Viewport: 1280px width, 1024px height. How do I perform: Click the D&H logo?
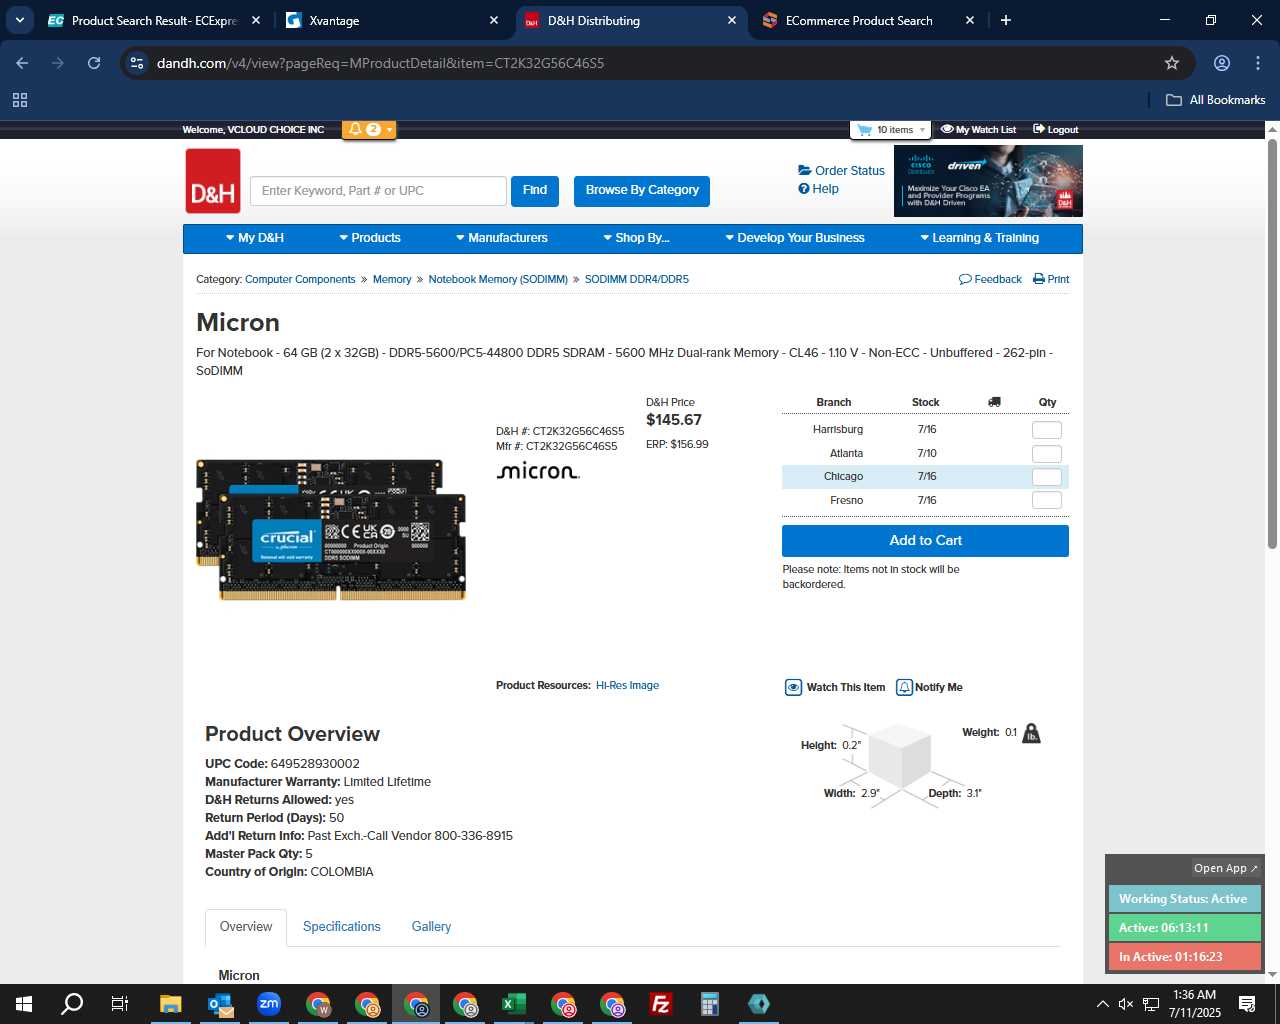click(213, 181)
